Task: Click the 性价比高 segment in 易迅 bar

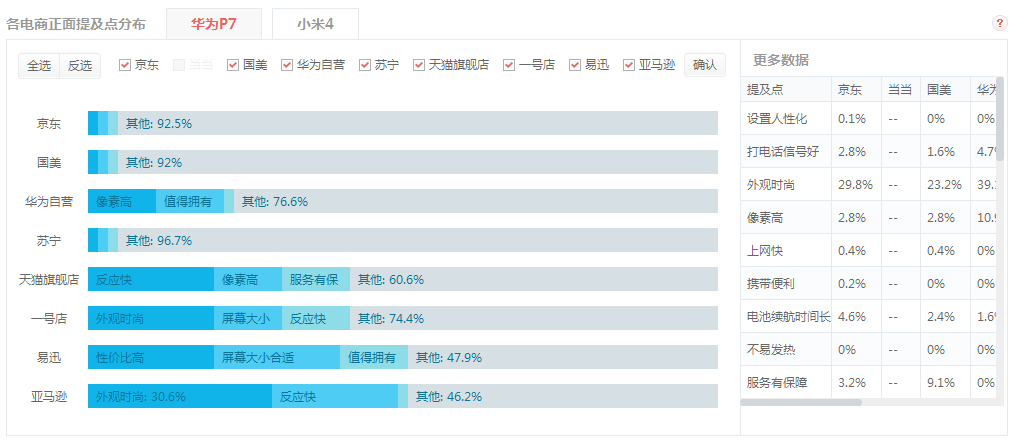Action: click(x=151, y=357)
